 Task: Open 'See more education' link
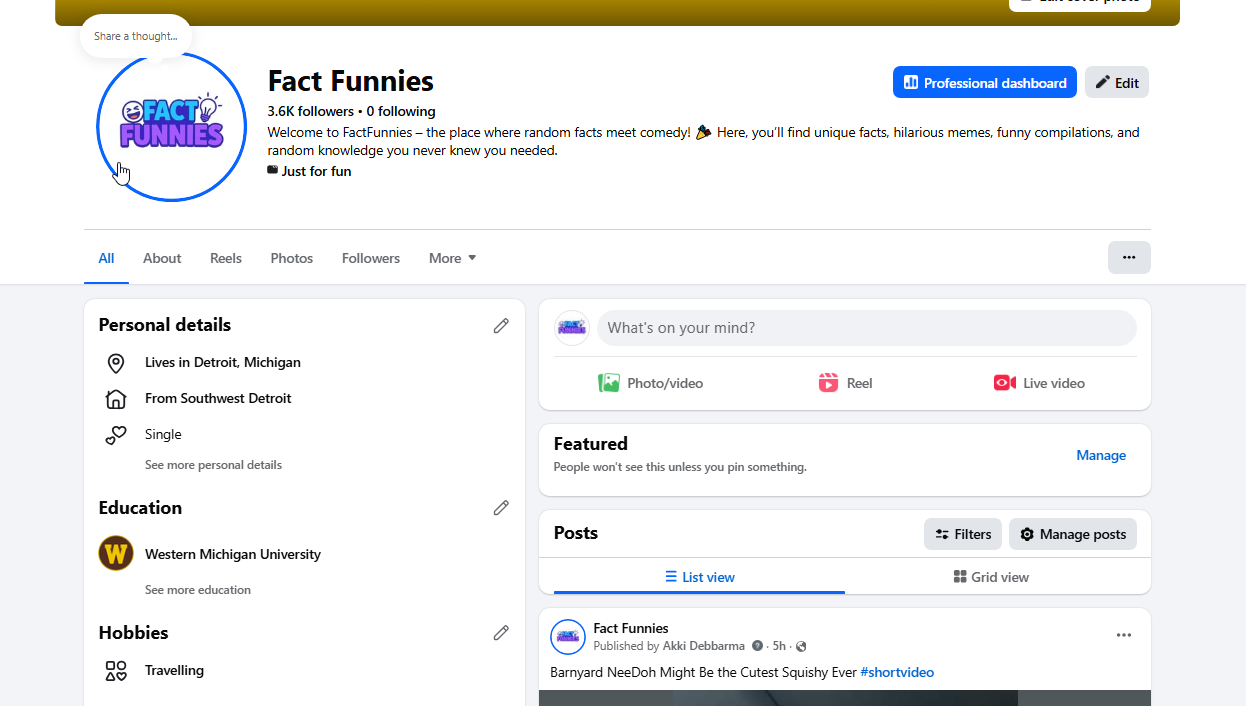198,590
